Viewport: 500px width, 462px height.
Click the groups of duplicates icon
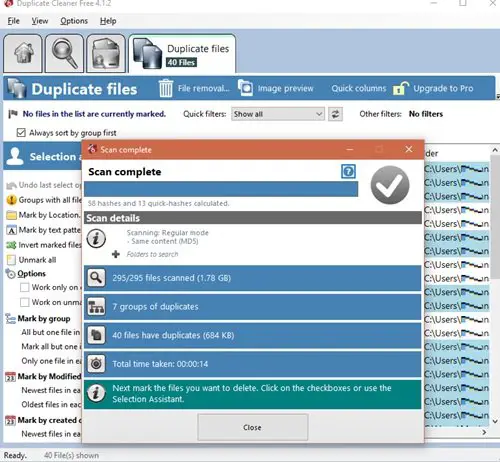(x=96, y=306)
